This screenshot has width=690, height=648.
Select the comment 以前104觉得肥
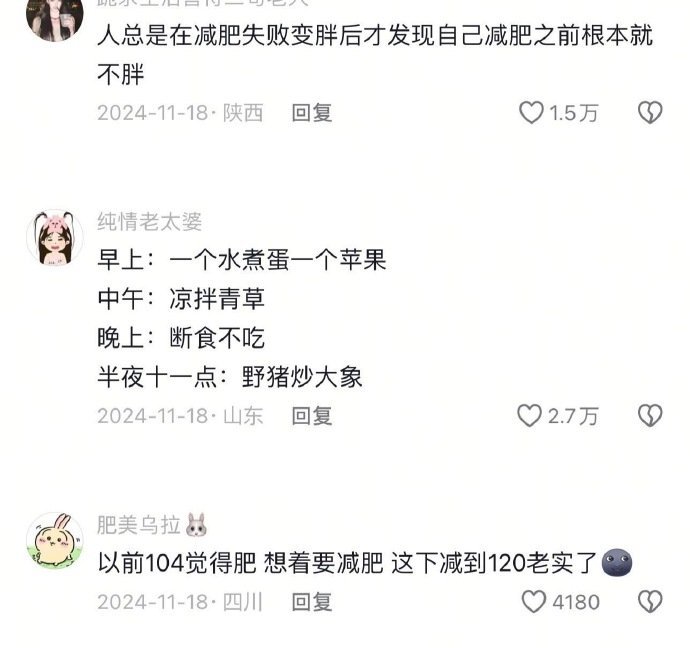point(365,563)
